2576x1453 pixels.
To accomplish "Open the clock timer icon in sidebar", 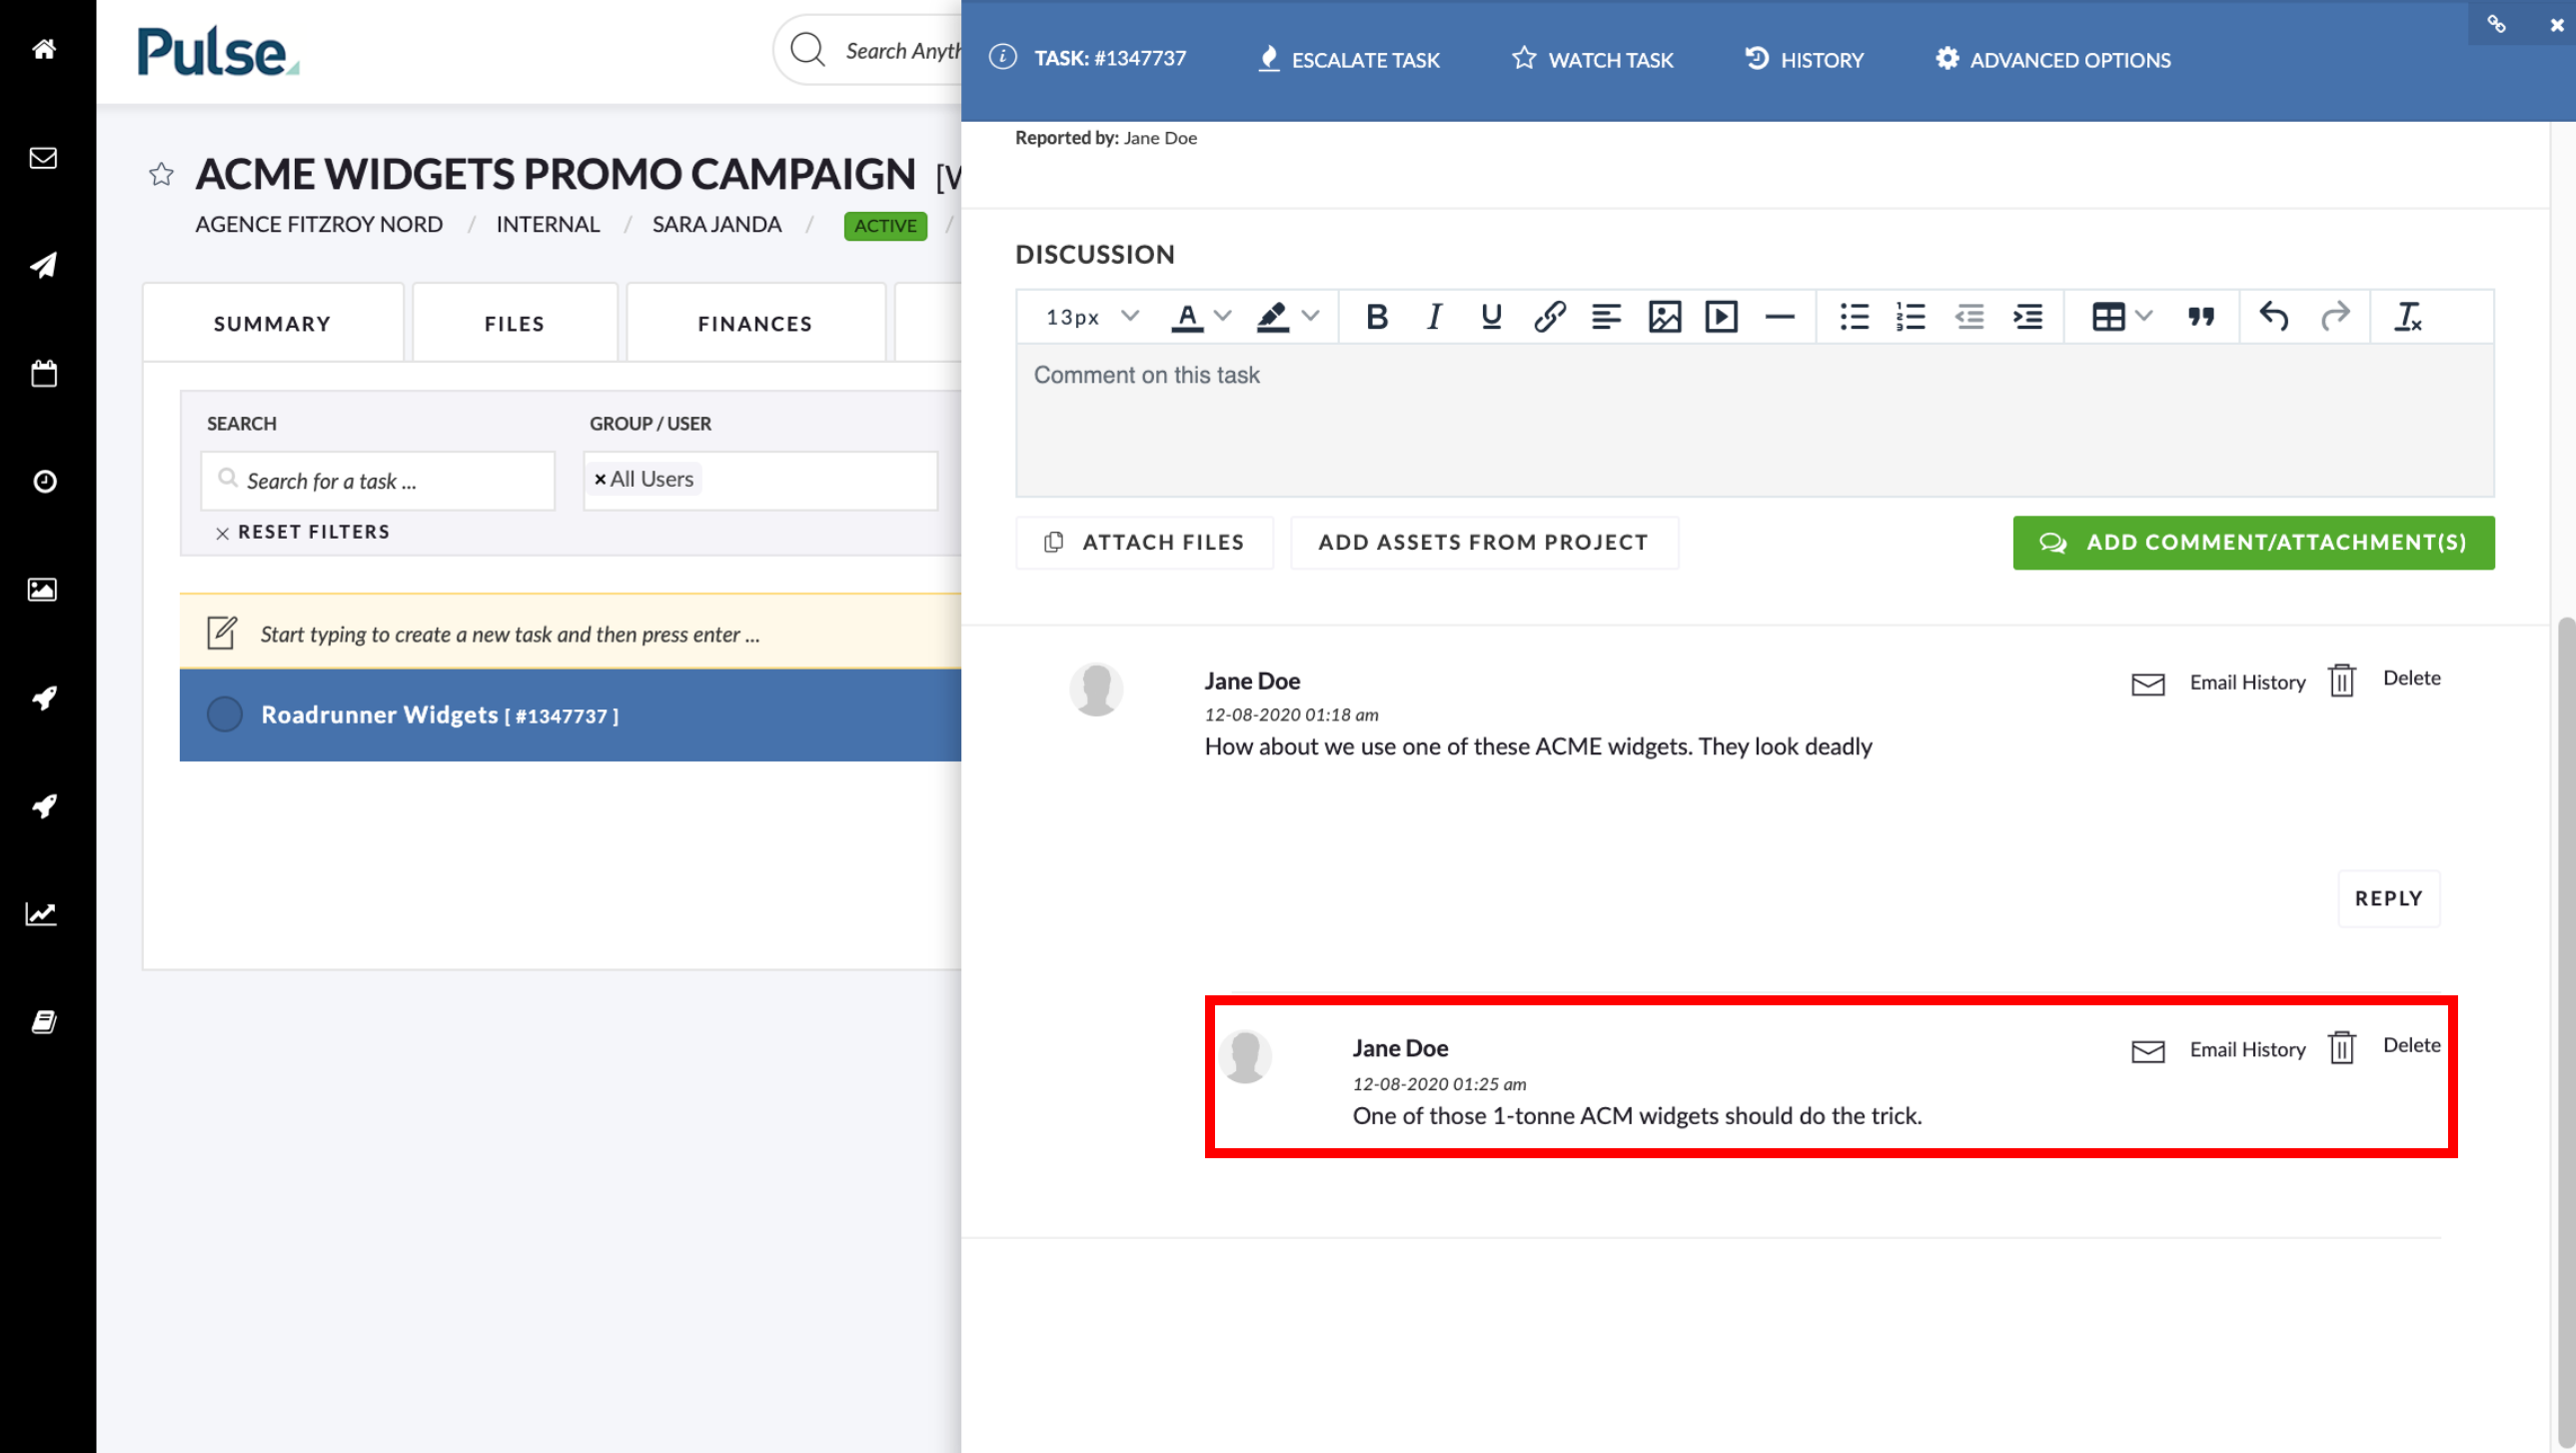I will click(x=44, y=482).
